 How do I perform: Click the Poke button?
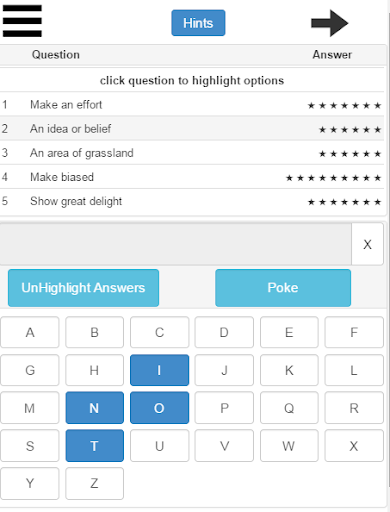coord(283,288)
